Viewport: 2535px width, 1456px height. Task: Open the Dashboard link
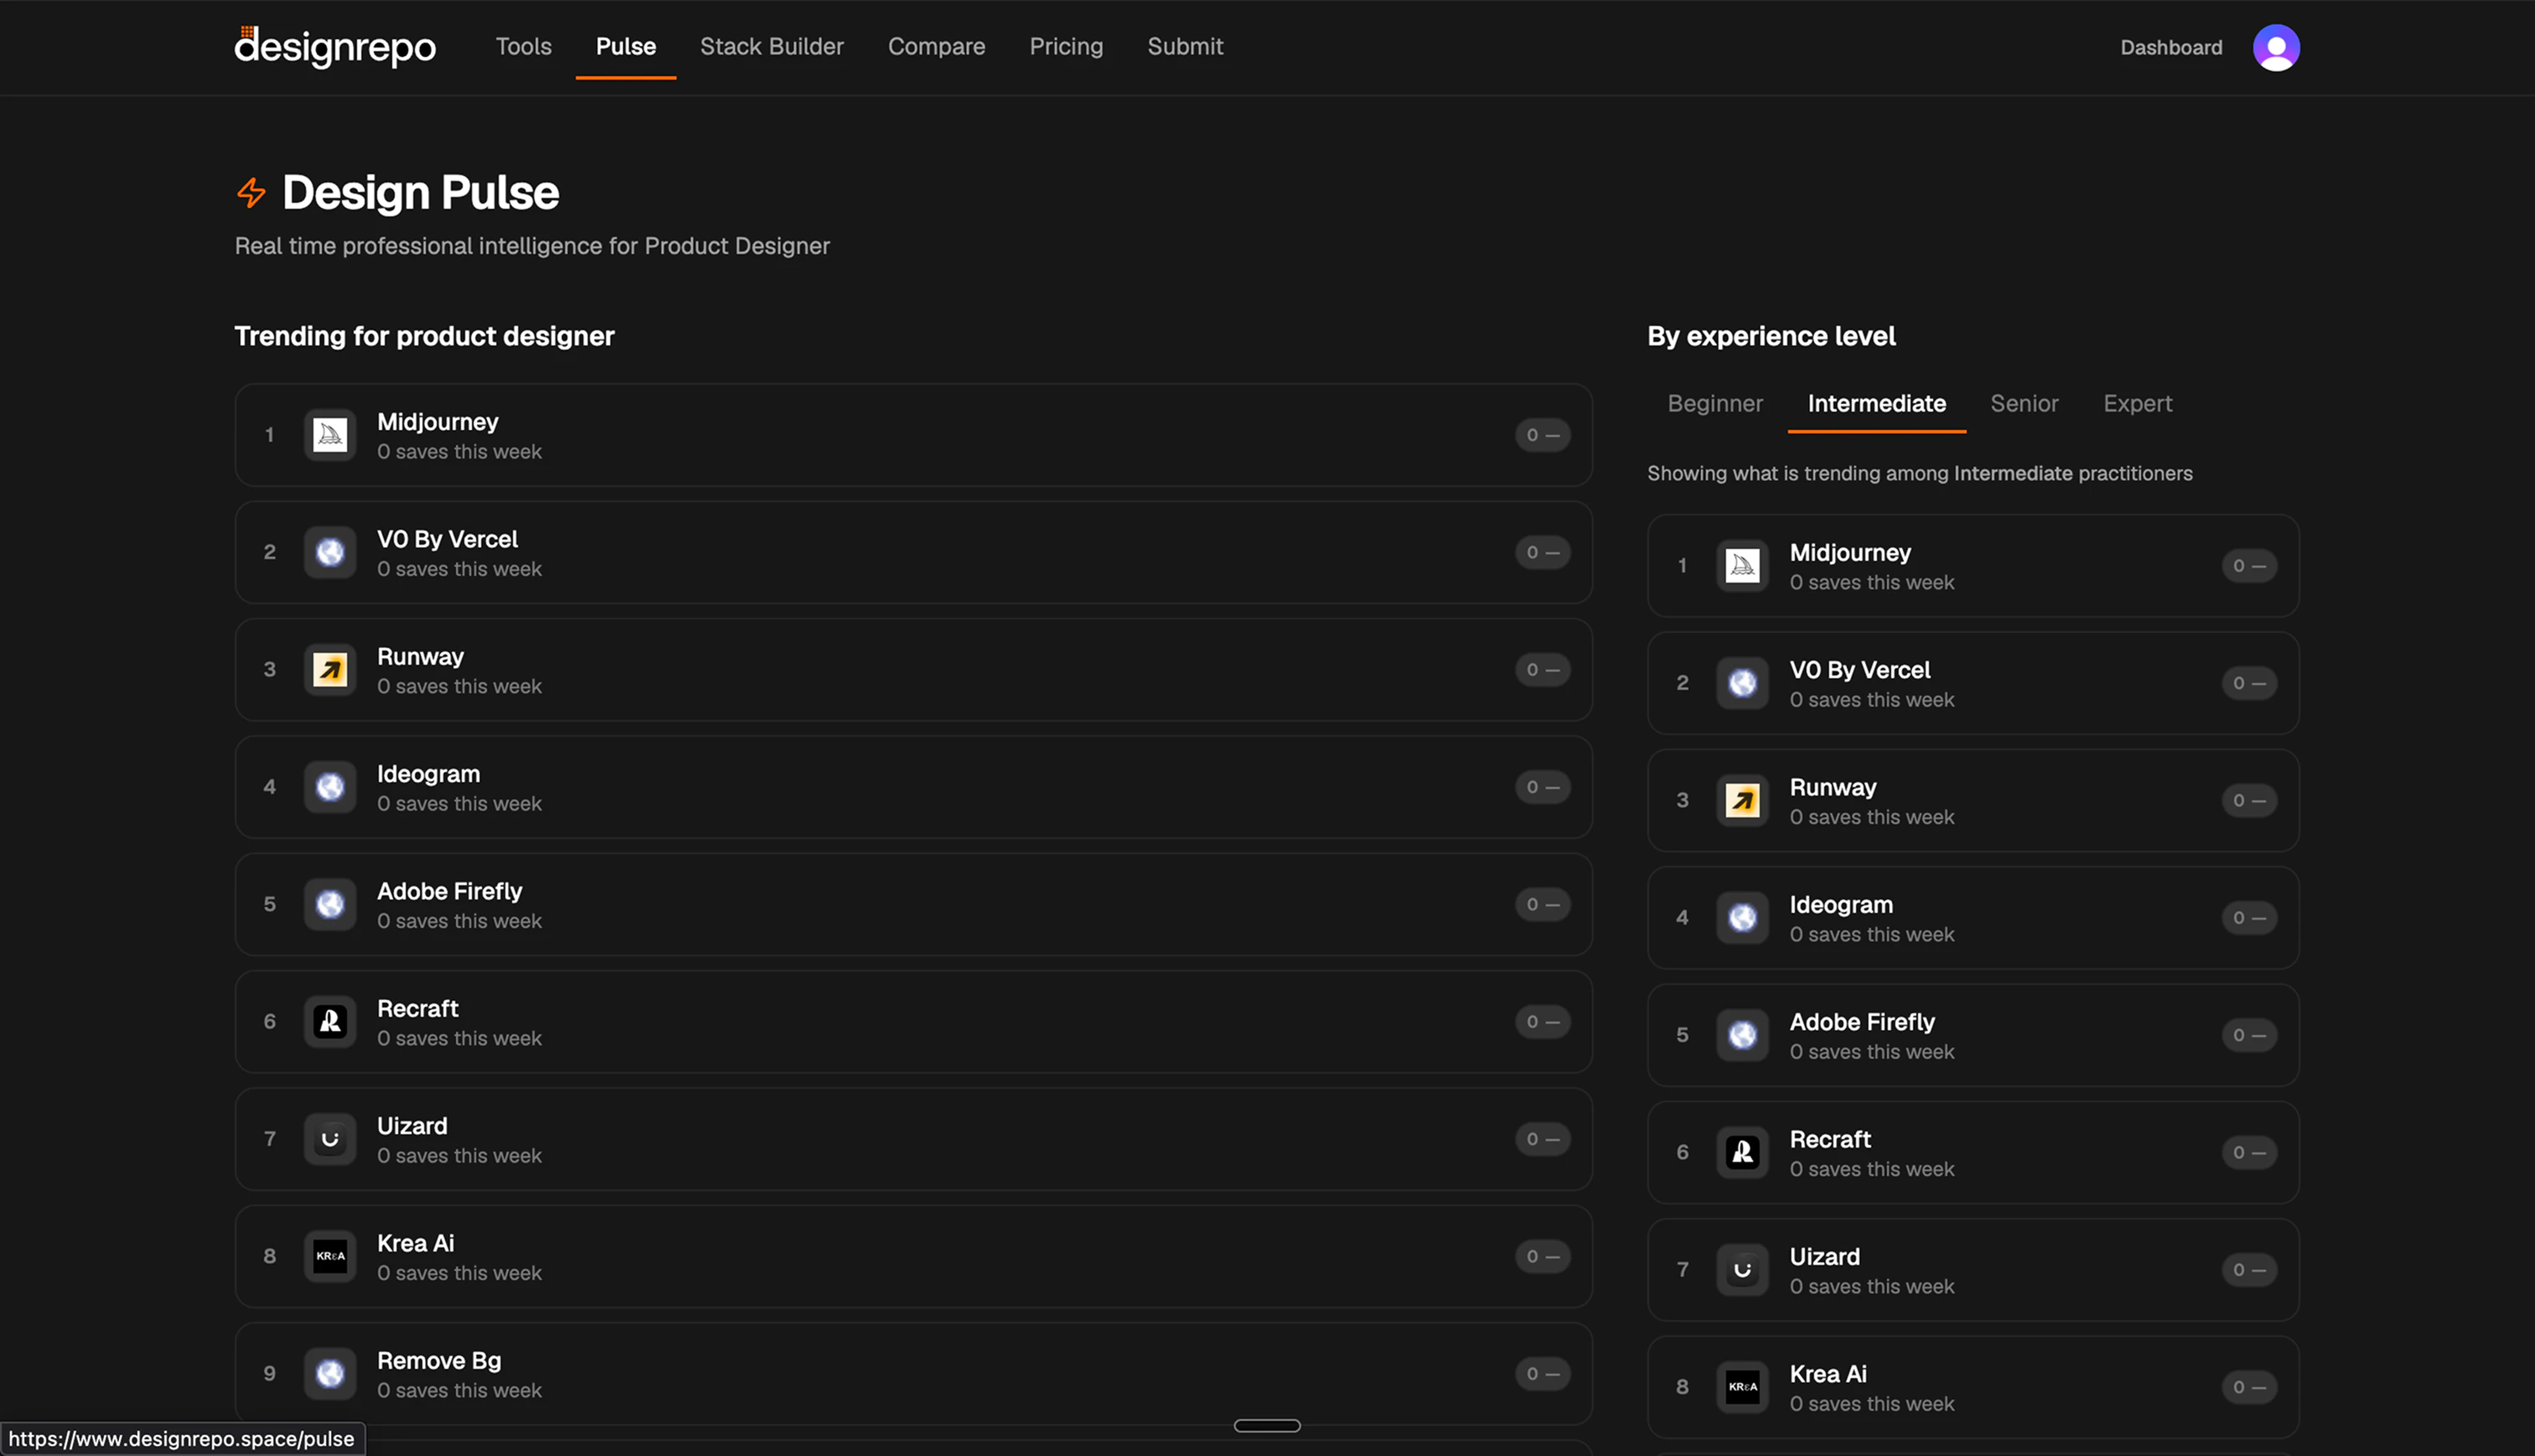2171,47
